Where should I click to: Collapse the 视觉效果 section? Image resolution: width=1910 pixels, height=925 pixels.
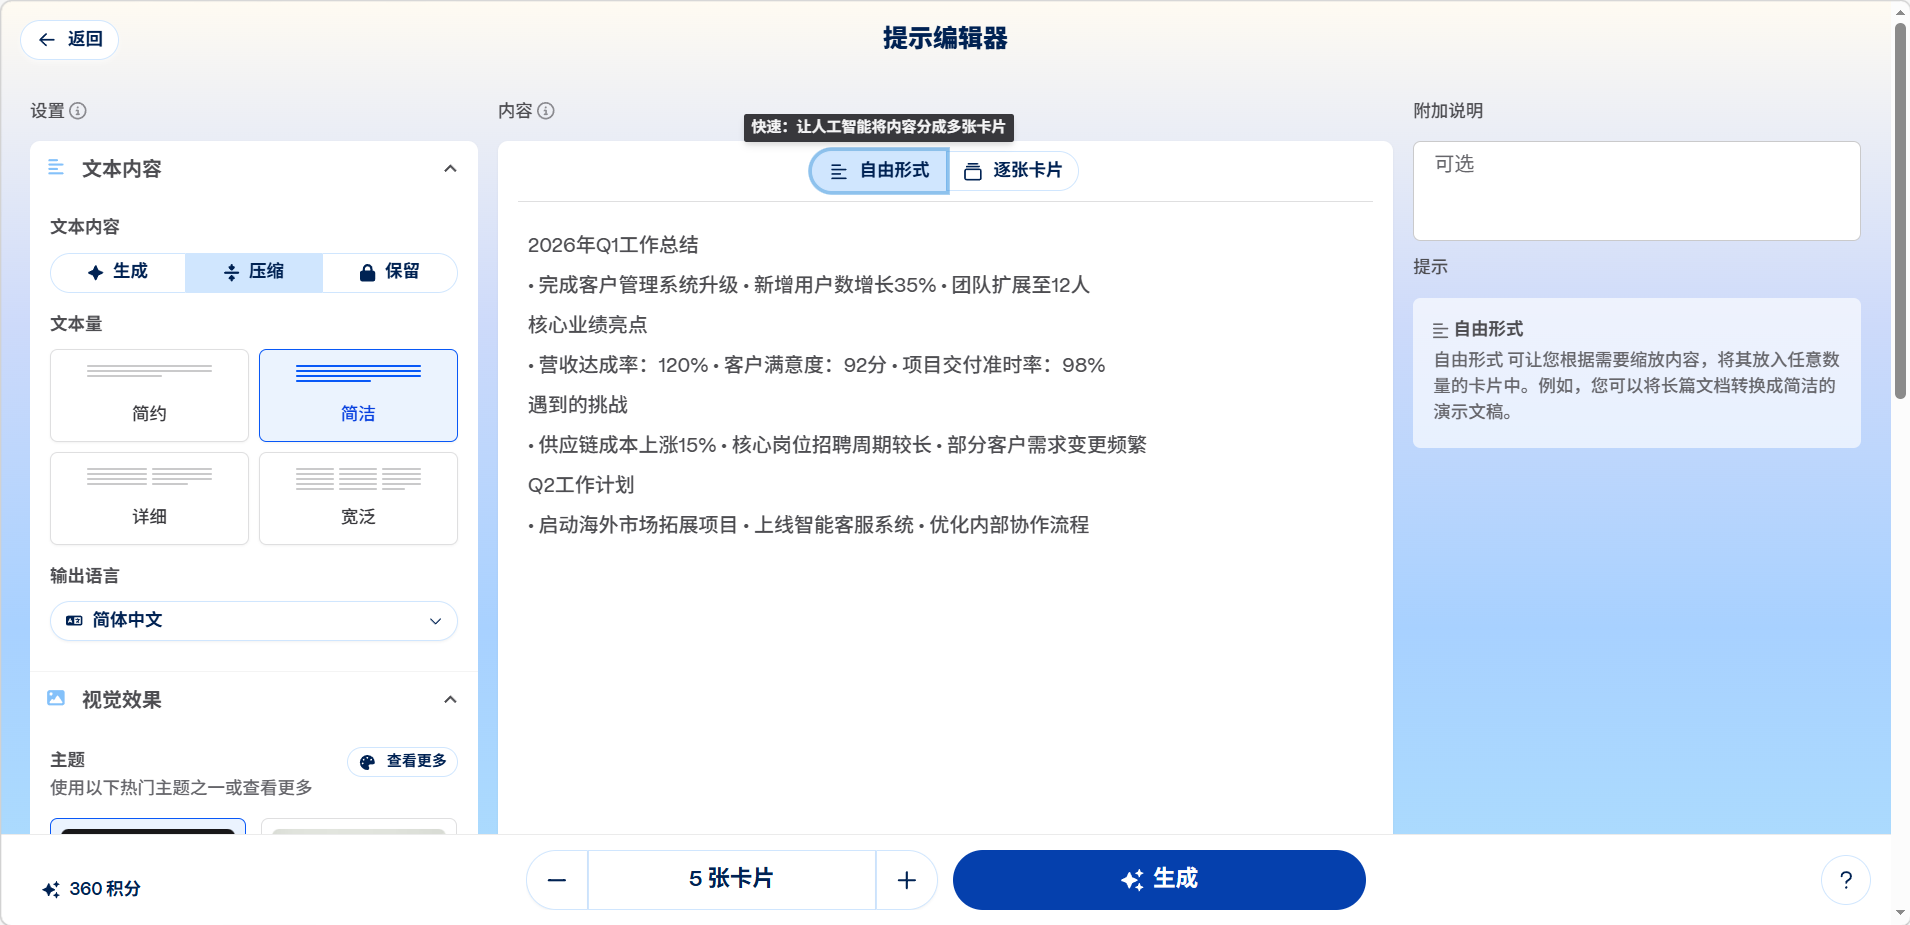click(x=450, y=700)
